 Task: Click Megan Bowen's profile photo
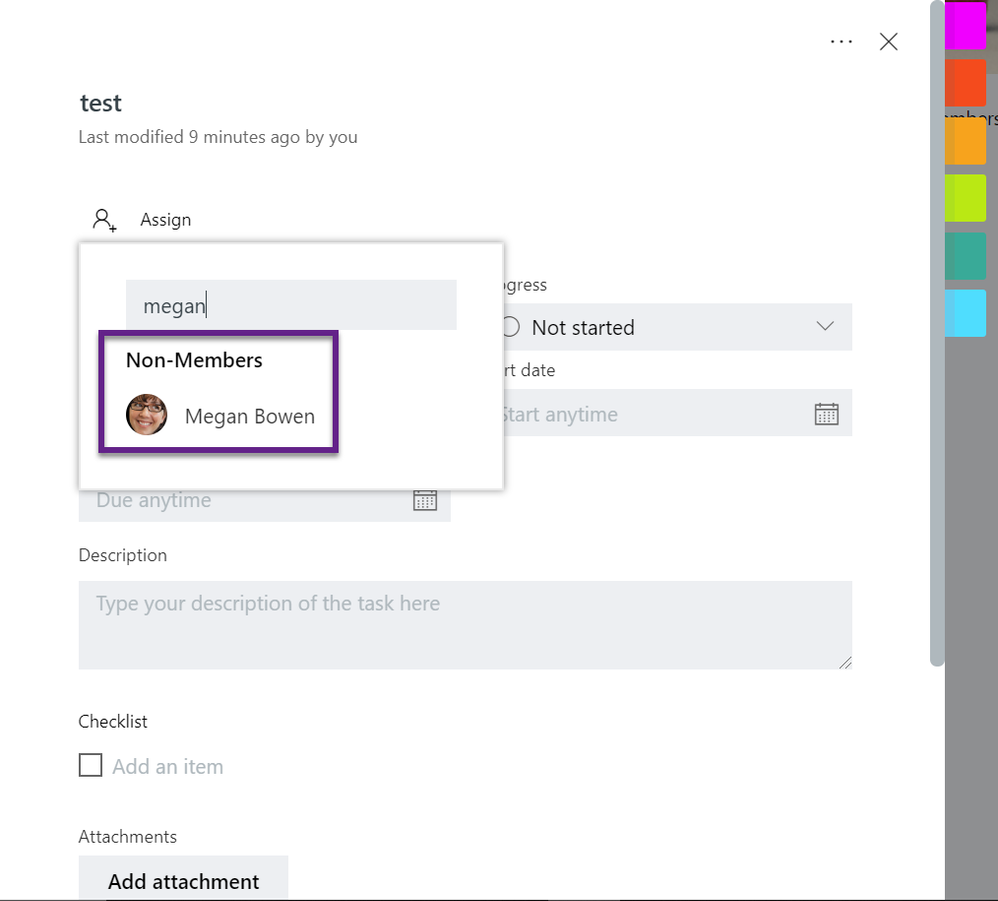[x=146, y=415]
